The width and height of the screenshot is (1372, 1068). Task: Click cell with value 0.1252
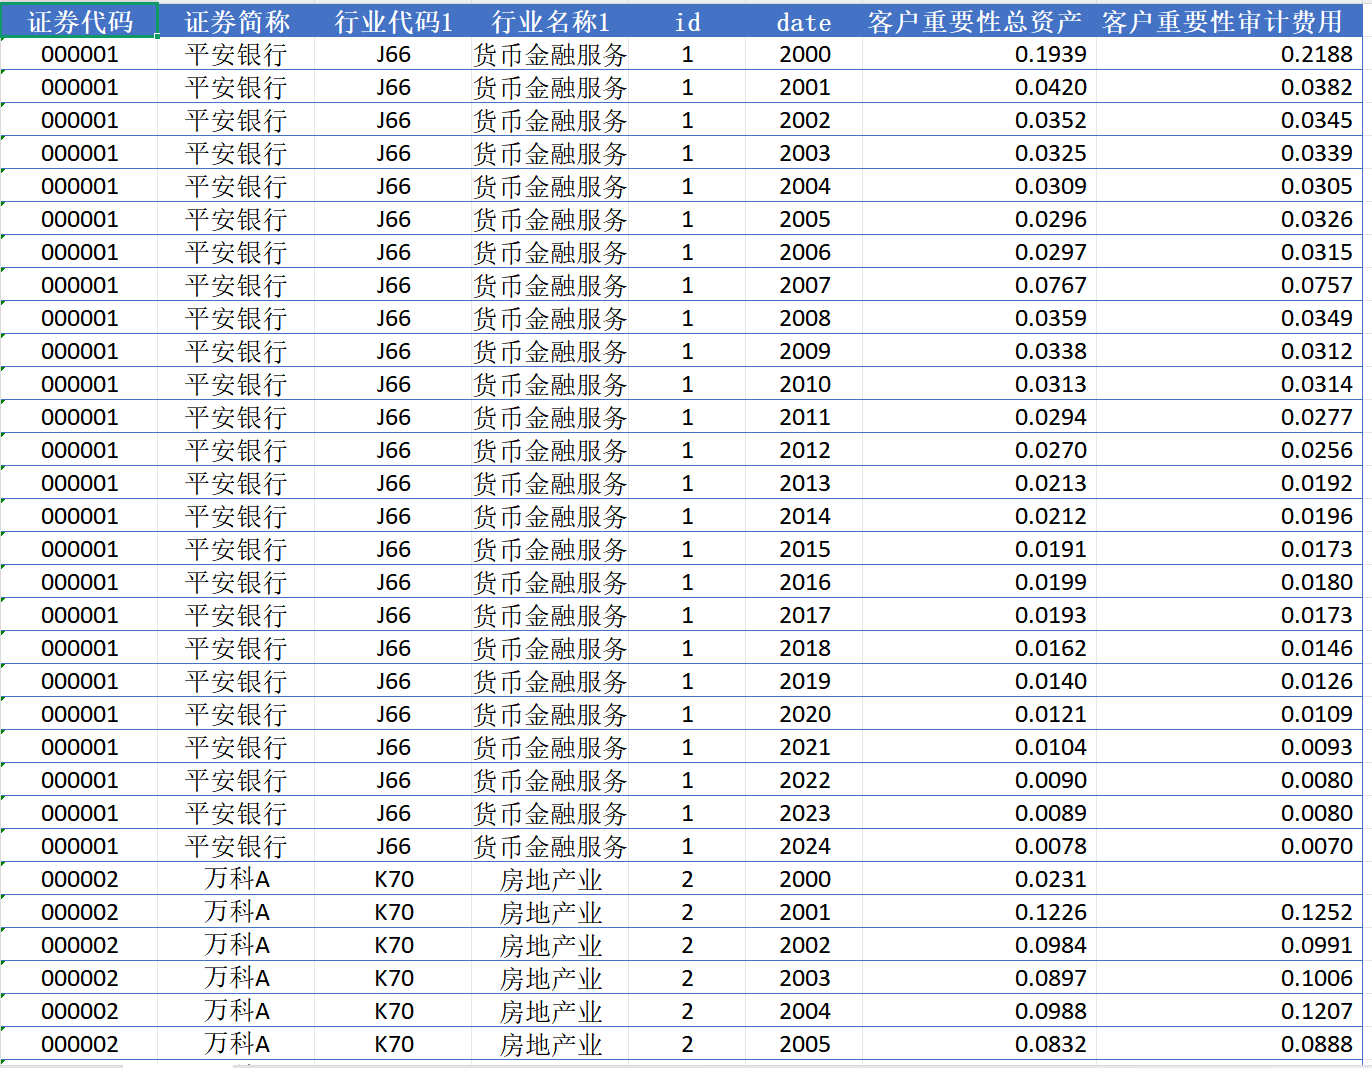[x=1229, y=912]
